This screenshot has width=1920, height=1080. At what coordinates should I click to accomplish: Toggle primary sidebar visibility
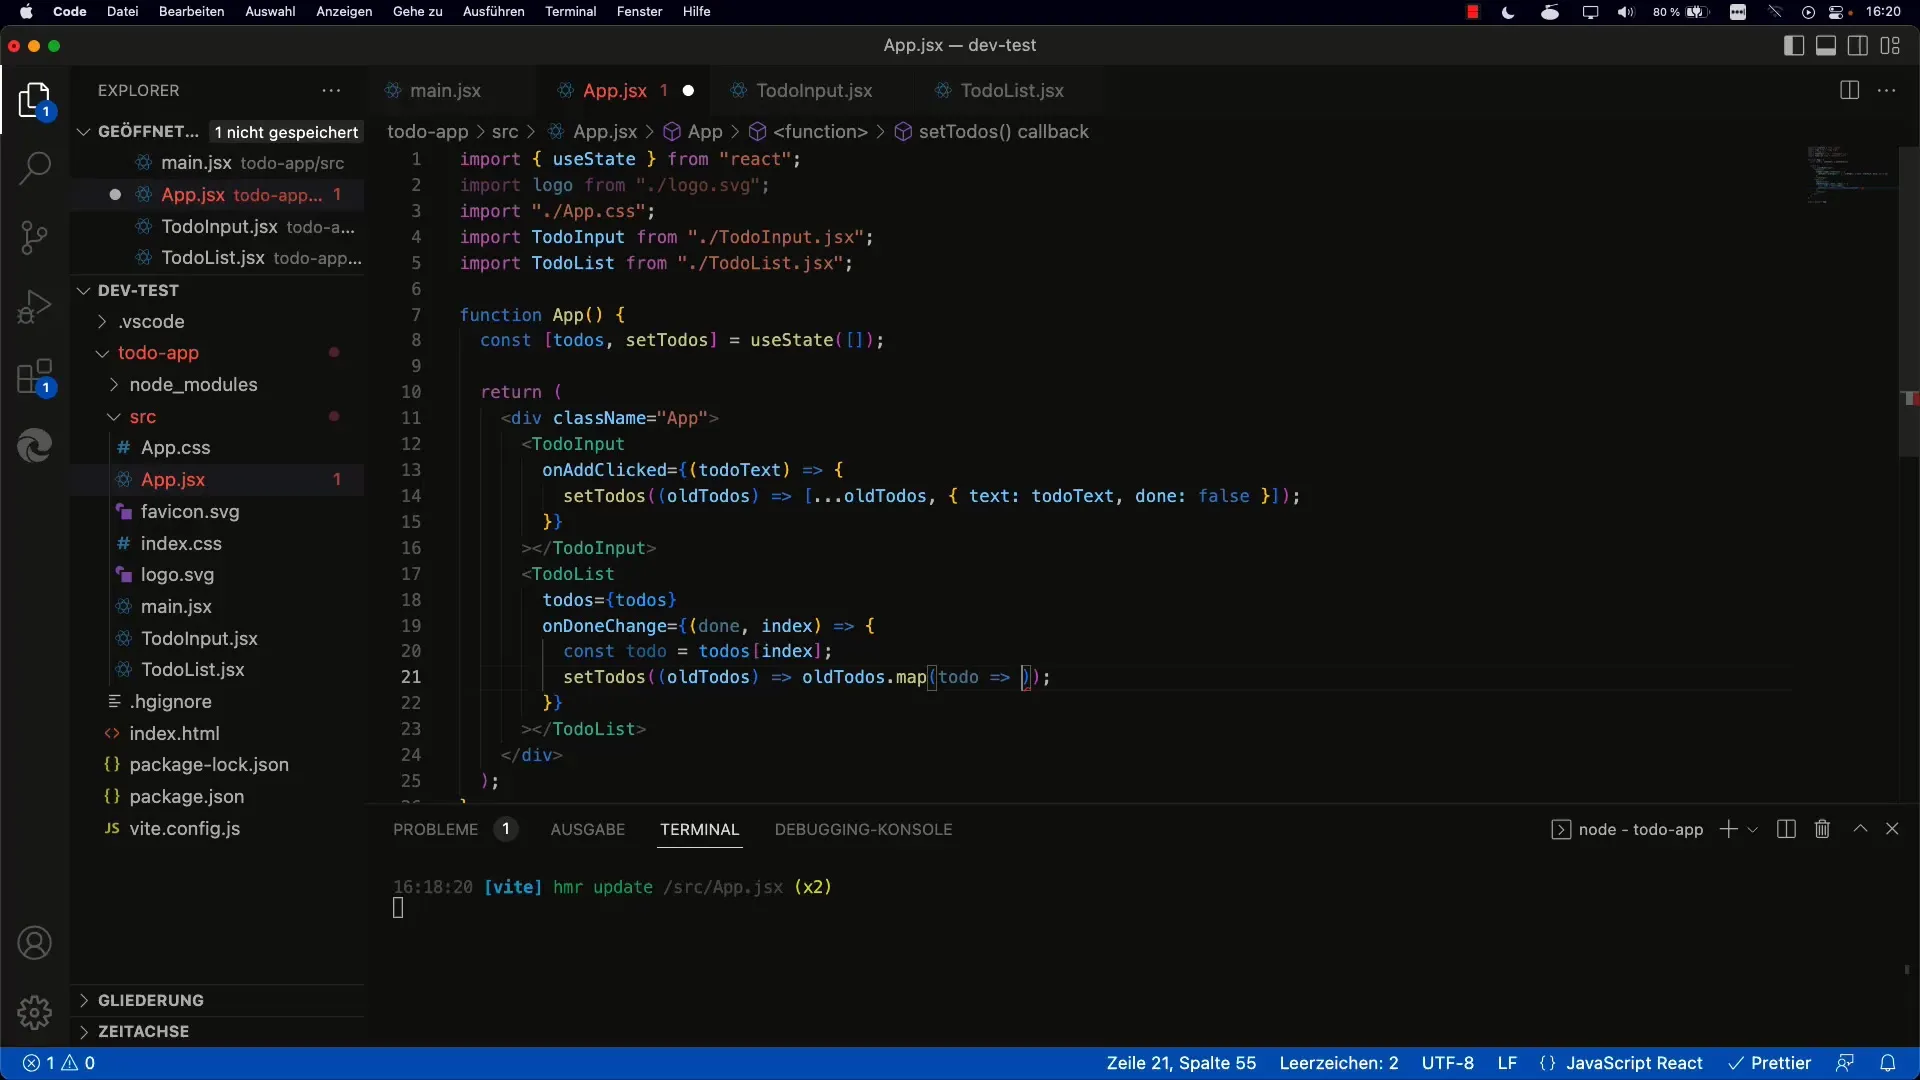[x=1794, y=45]
